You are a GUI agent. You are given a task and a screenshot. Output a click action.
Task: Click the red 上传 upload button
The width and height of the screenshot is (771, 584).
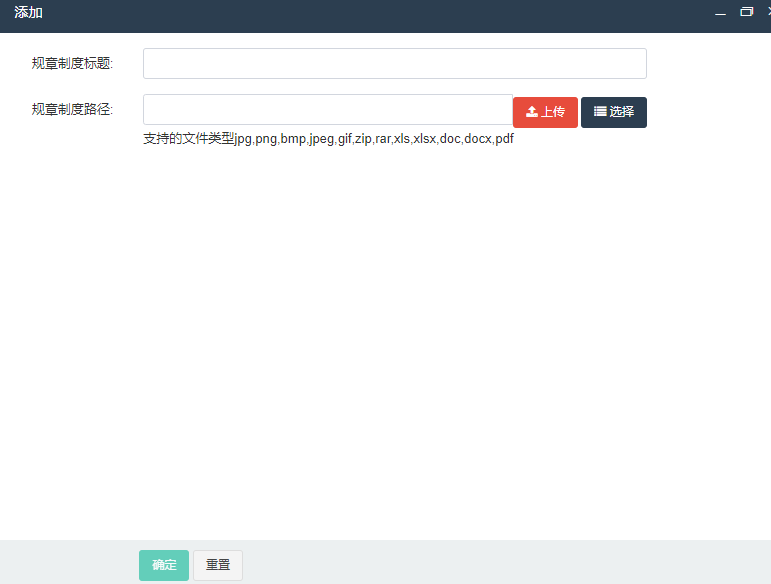(545, 112)
